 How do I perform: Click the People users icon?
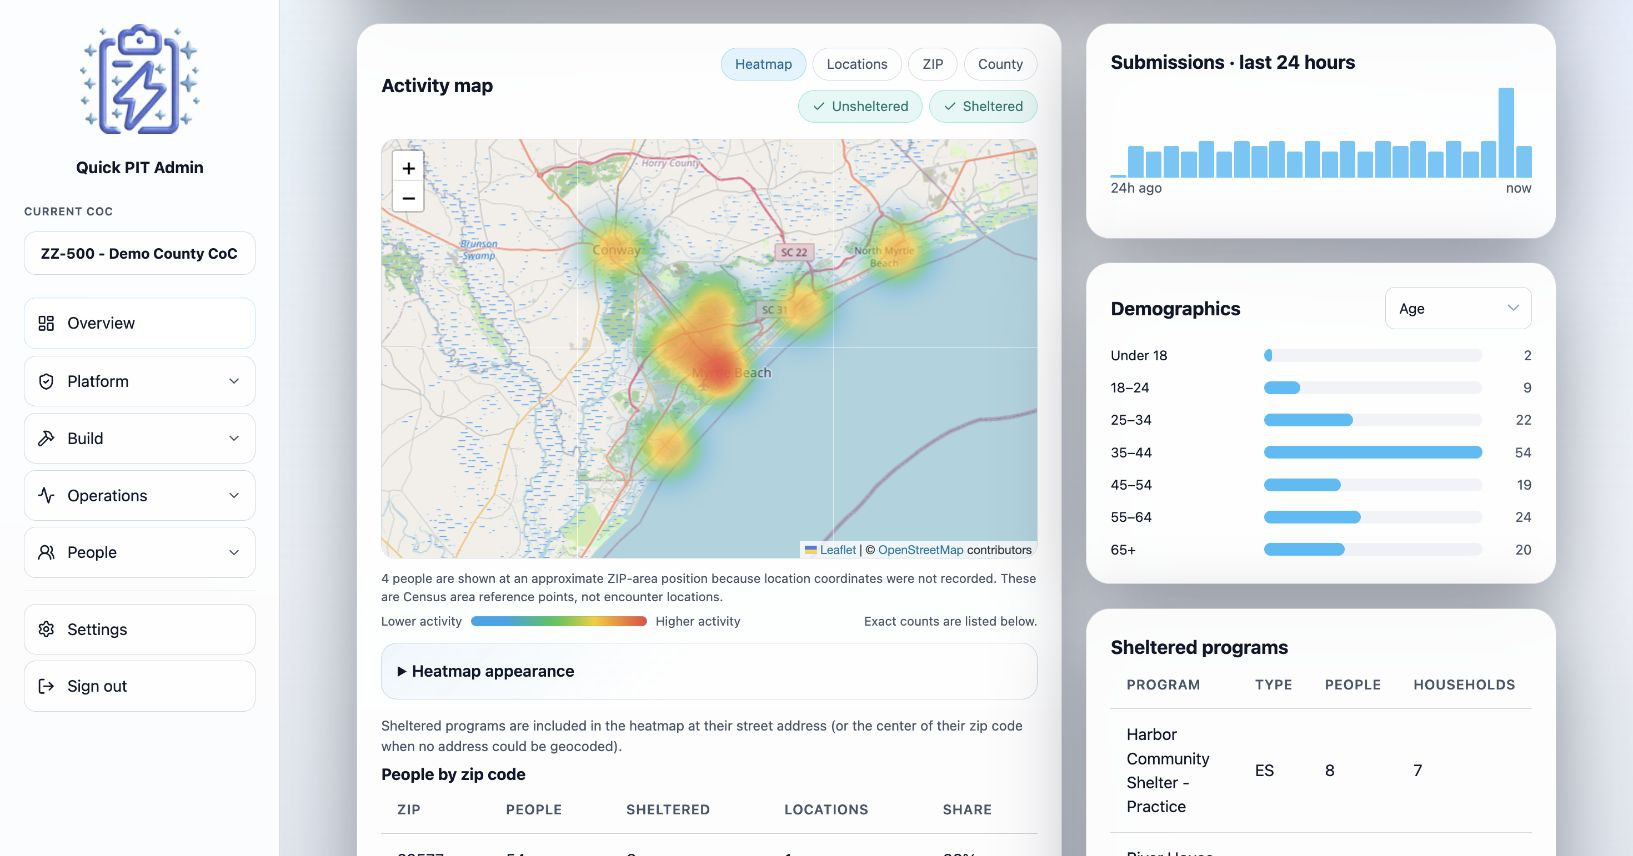coord(46,552)
